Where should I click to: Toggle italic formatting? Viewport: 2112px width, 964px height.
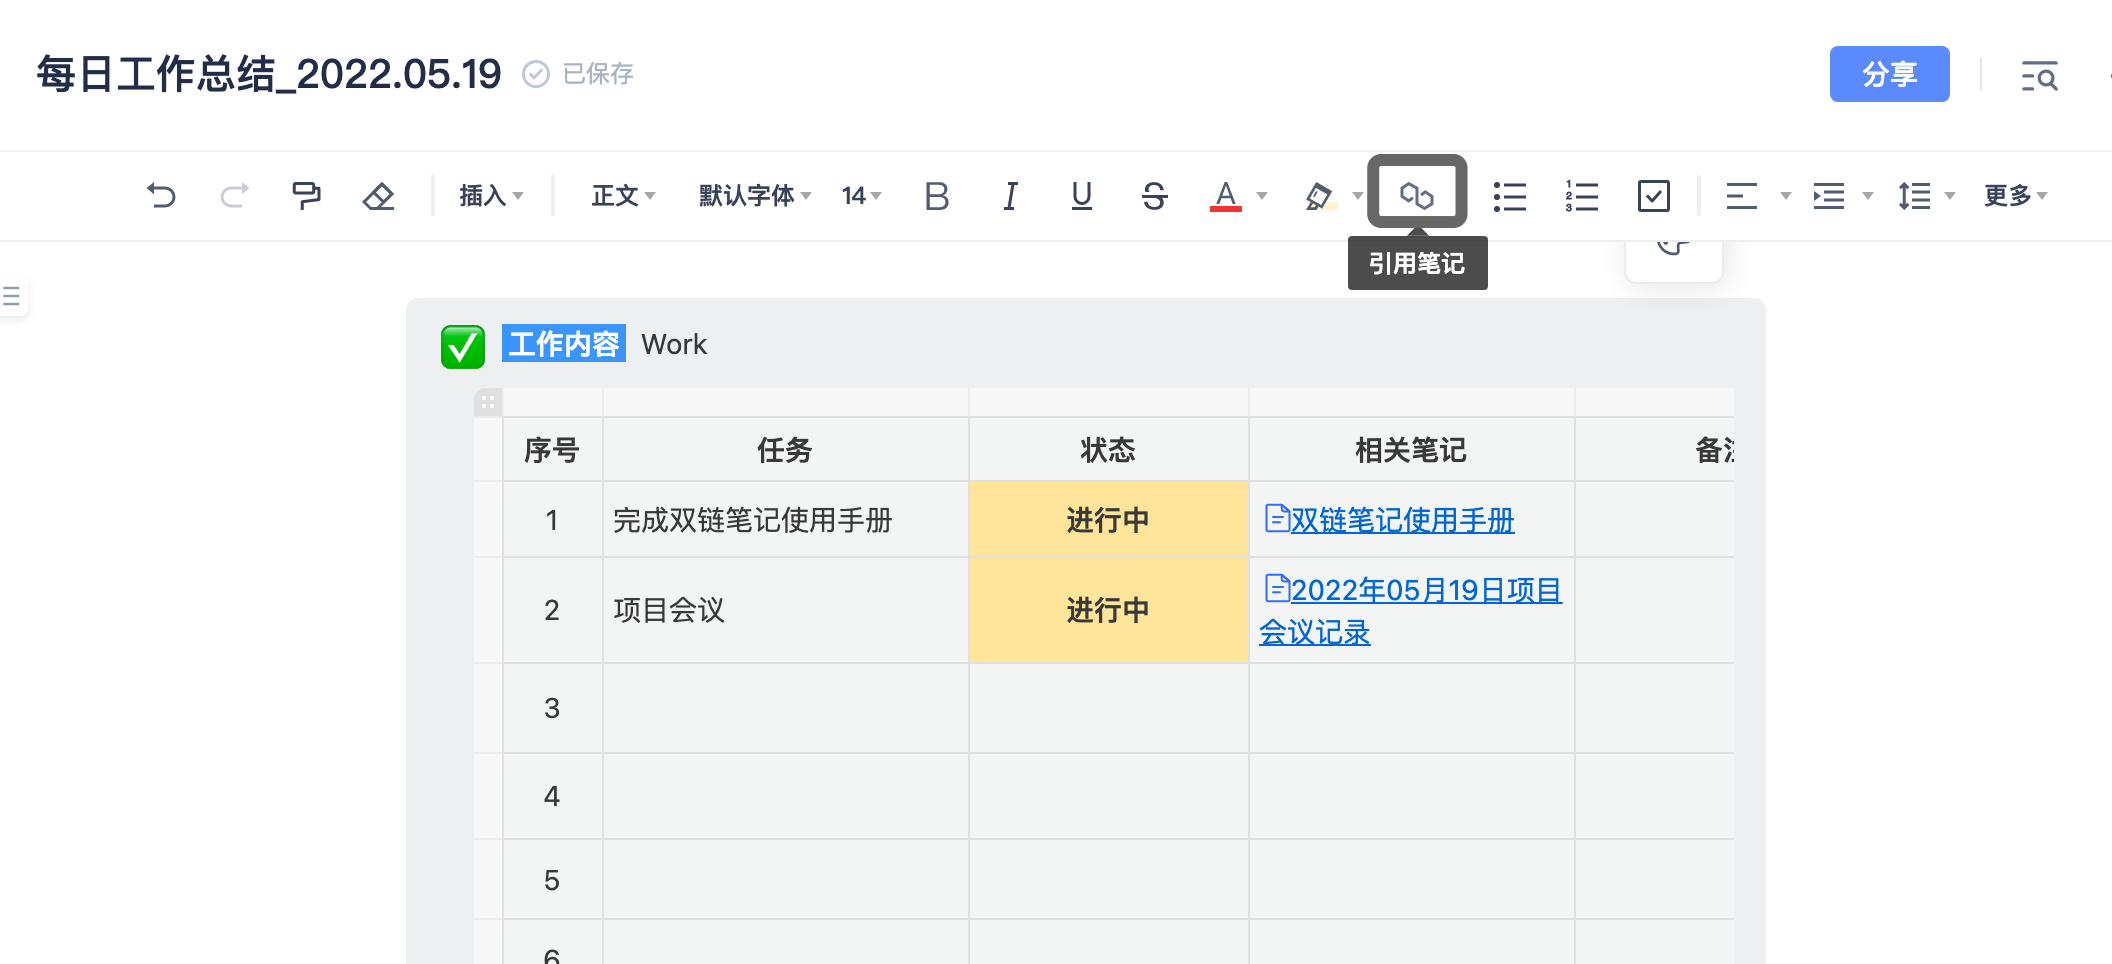click(1010, 196)
